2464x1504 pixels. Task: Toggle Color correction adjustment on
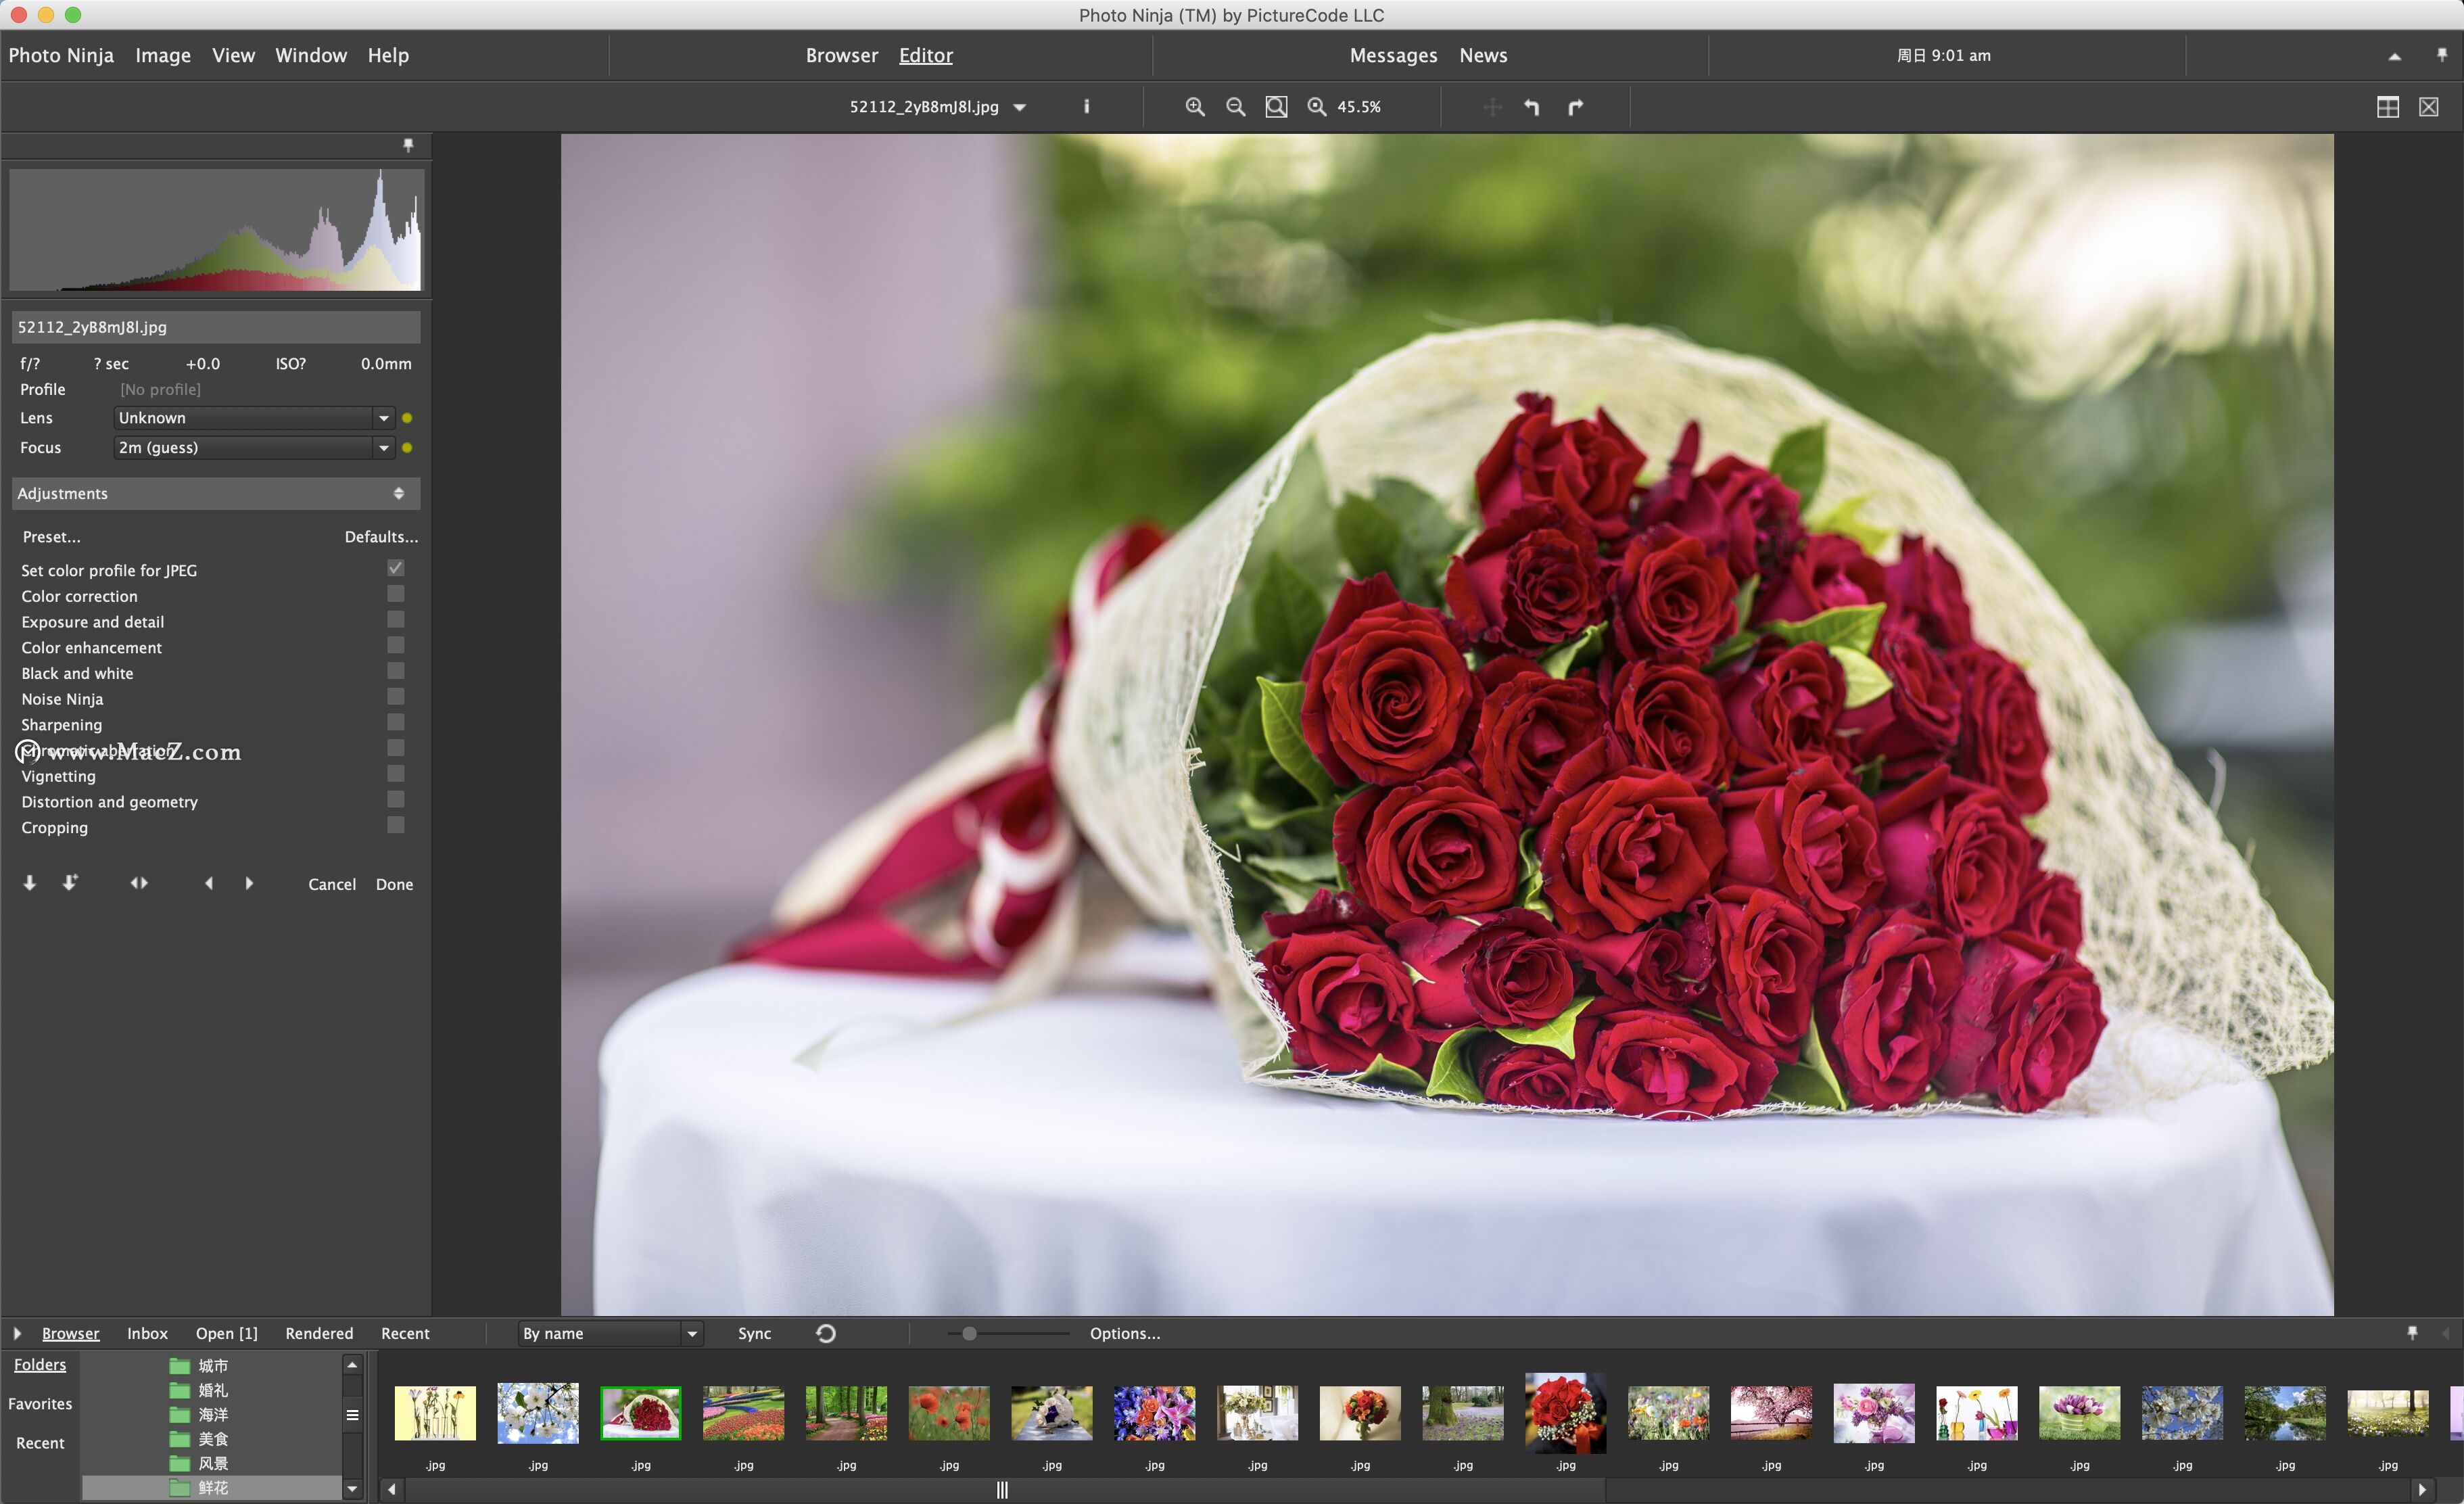[394, 595]
